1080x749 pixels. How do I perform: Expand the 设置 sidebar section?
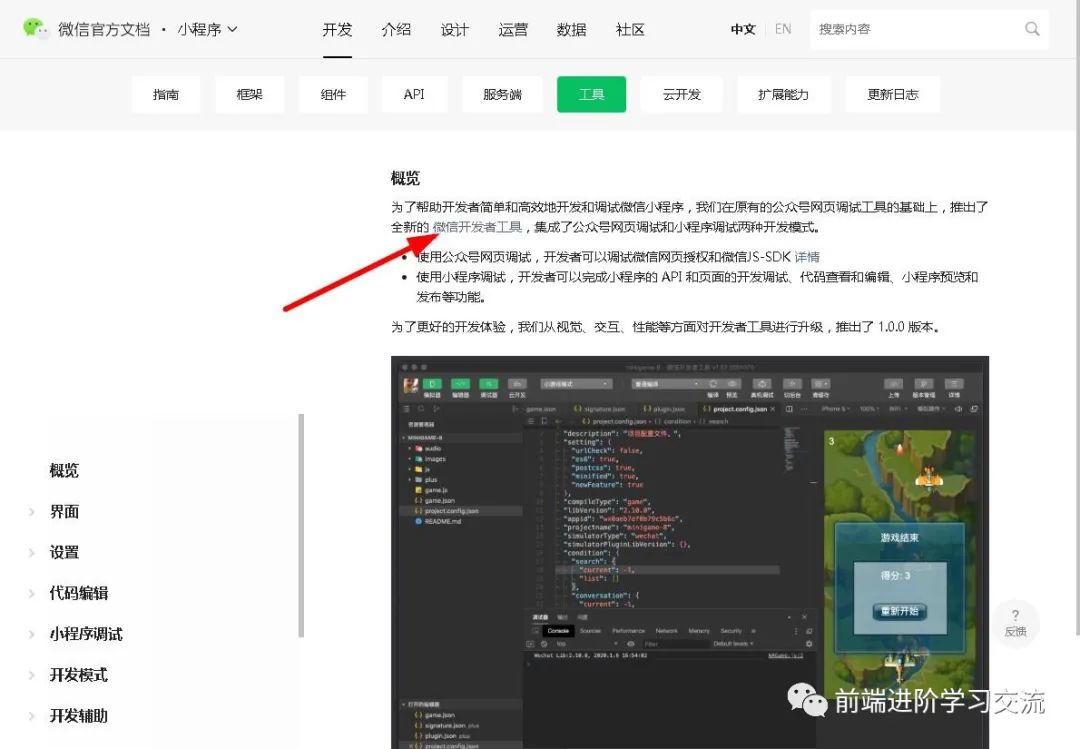64,553
